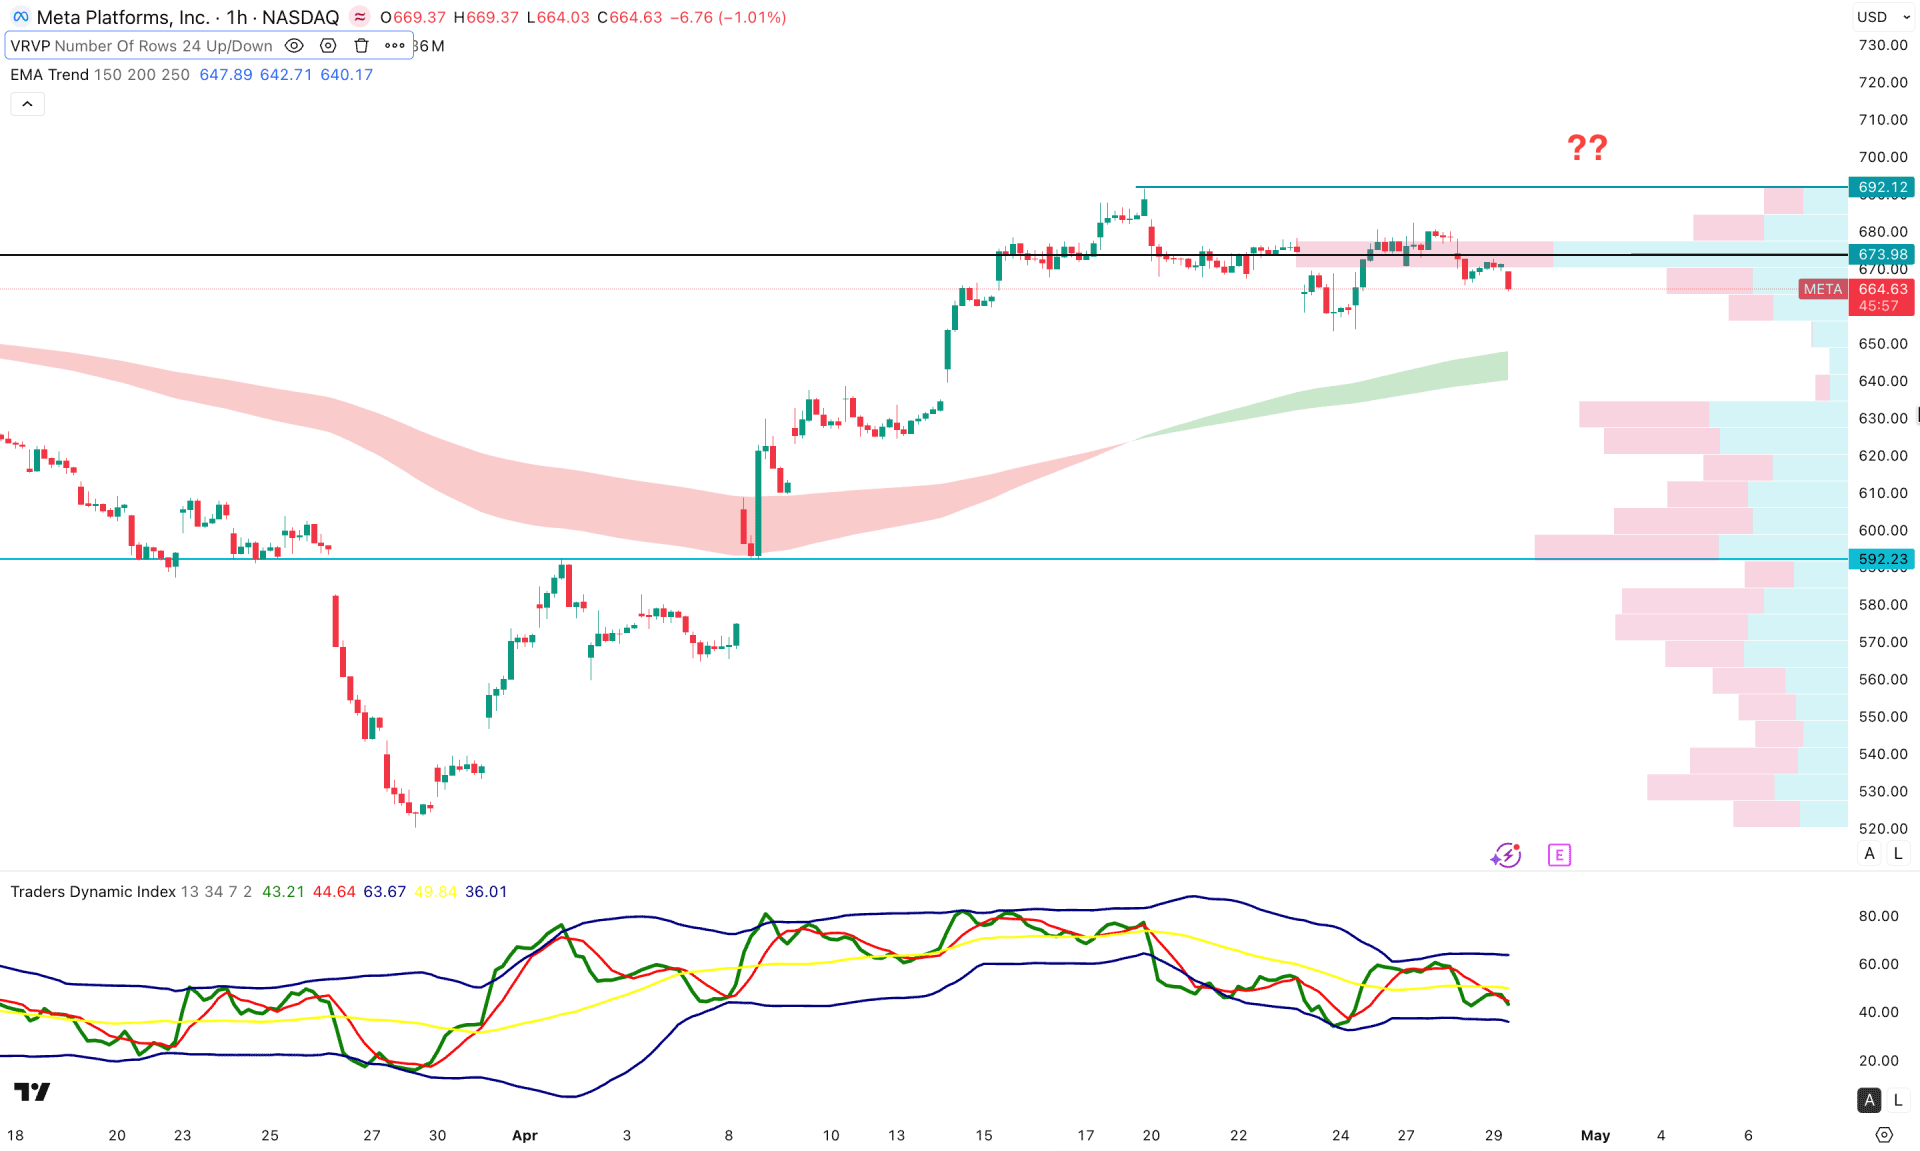The width and height of the screenshot is (1920, 1151).
Task: Click the 673.98 price line label
Action: [x=1882, y=255]
